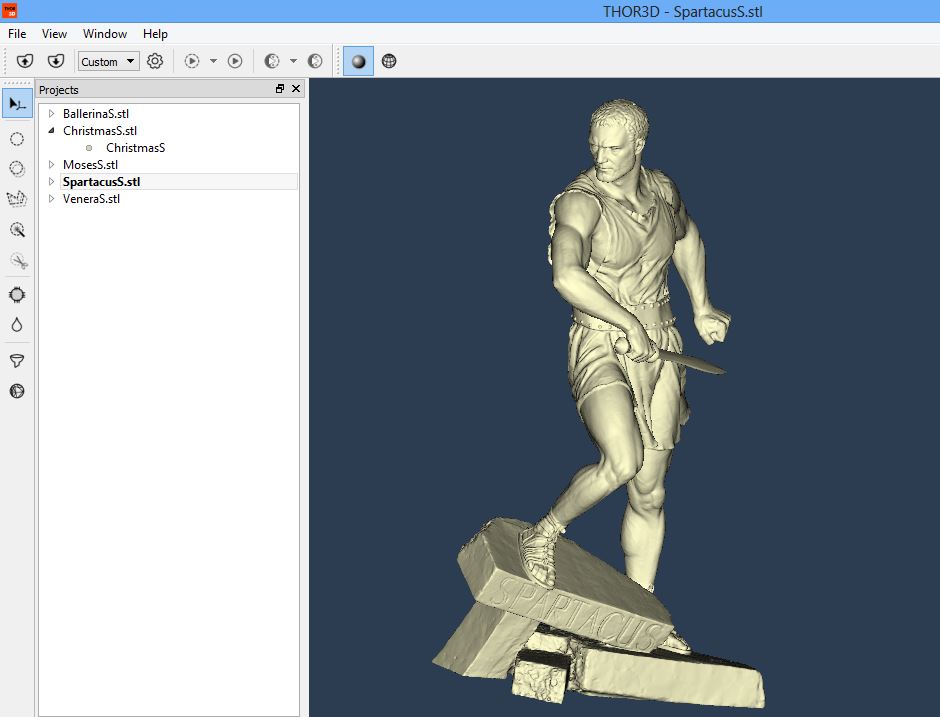The height and width of the screenshot is (717, 940).
Task: Click the export icon with down arrow
Action: tap(56, 61)
